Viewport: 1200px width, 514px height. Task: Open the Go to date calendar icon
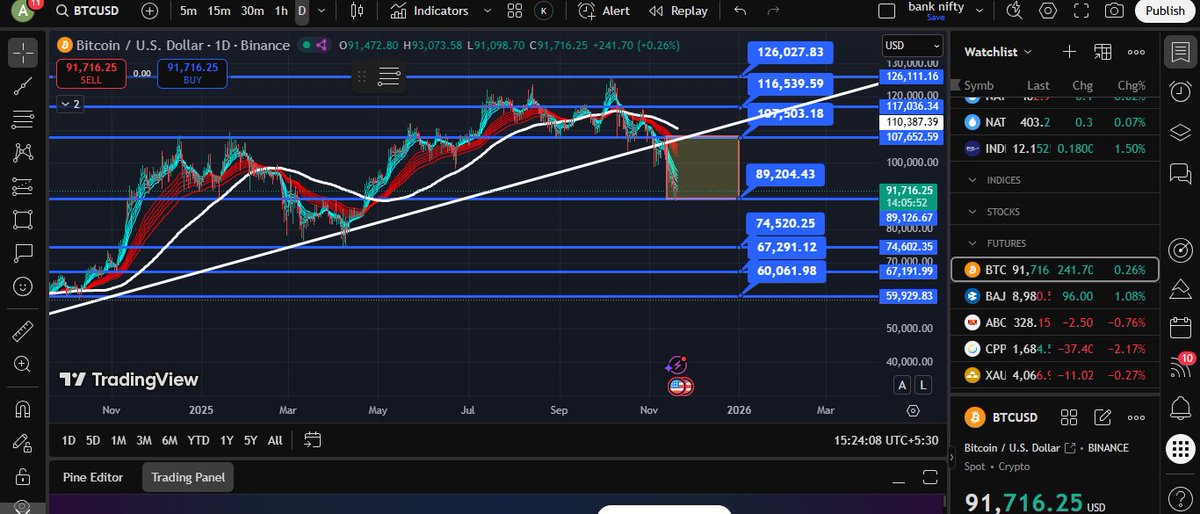(x=312, y=439)
